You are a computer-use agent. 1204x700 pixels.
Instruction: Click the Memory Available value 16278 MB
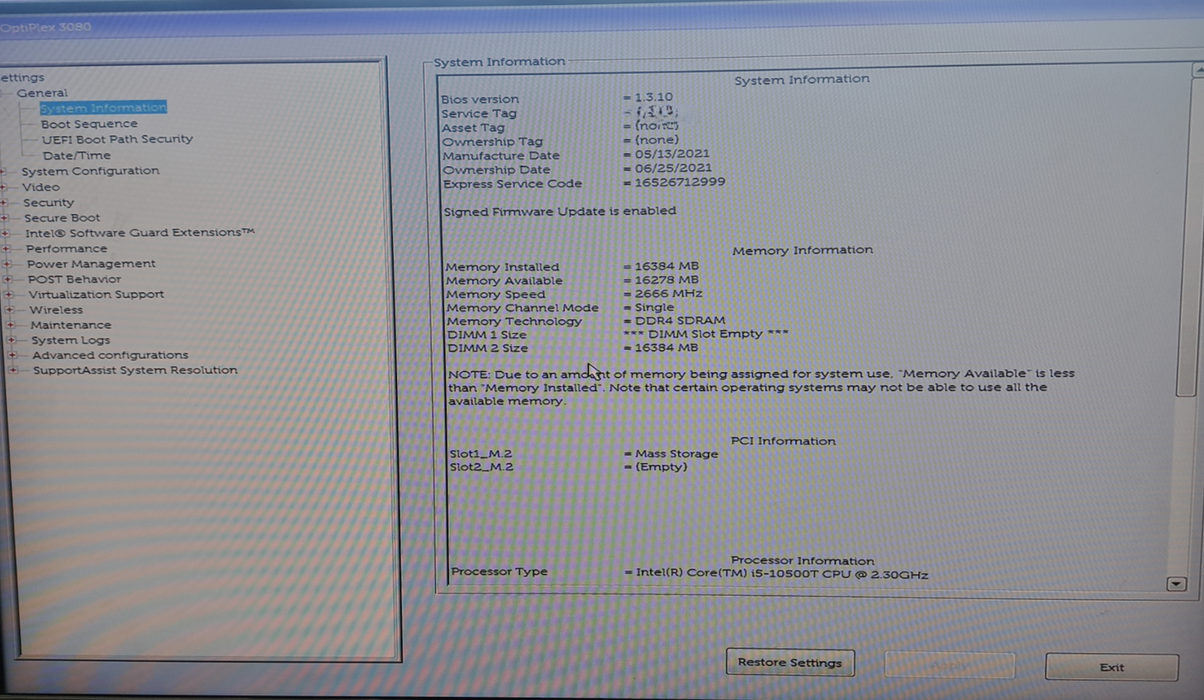pos(667,281)
